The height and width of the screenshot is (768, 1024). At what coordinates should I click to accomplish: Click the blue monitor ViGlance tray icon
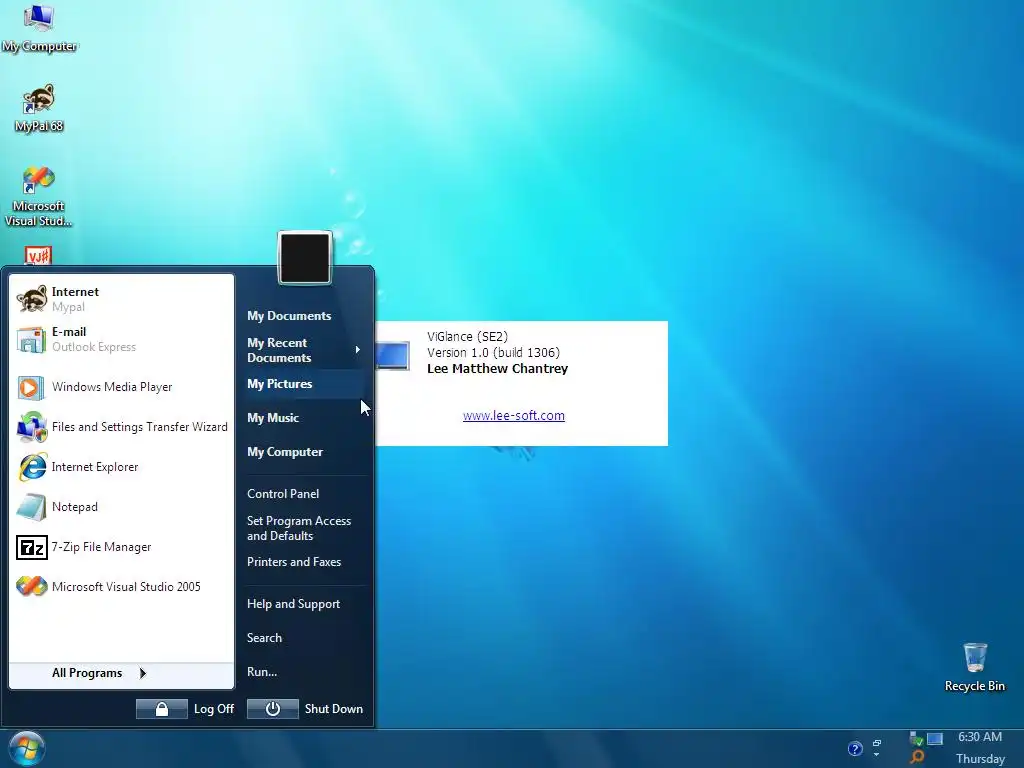tap(935, 739)
